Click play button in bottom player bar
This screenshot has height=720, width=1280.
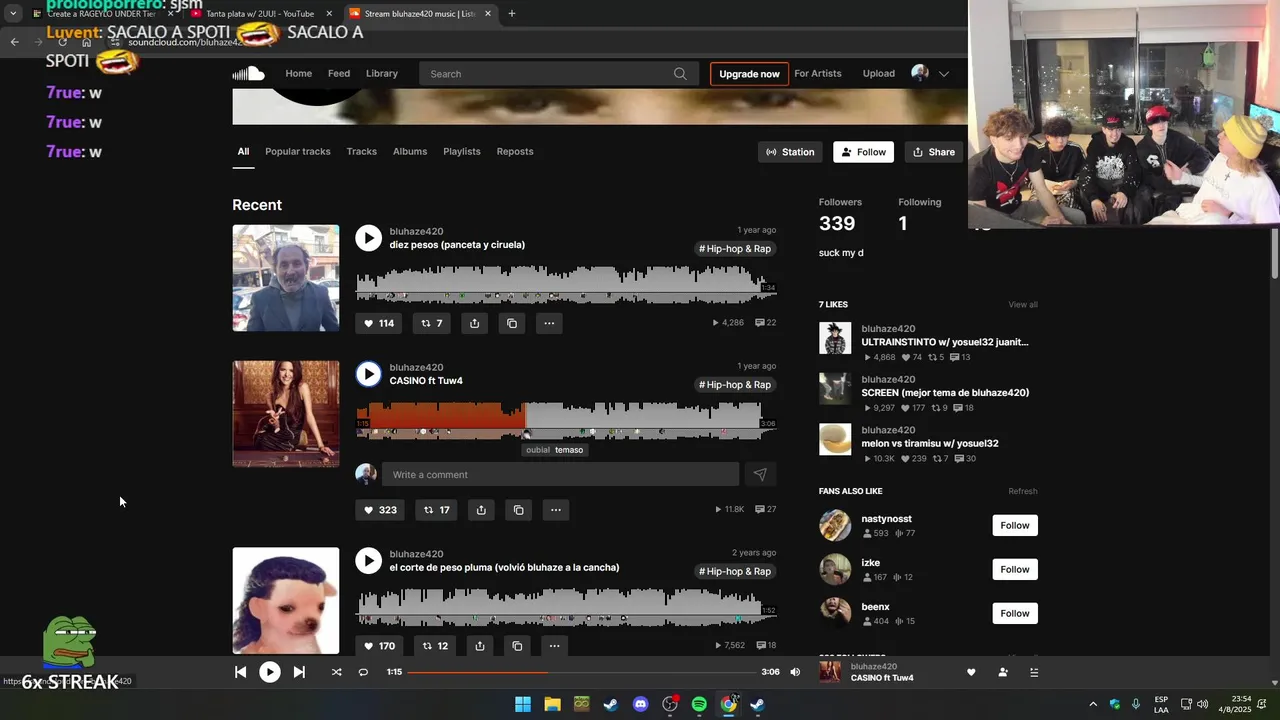pyautogui.click(x=270, y=672)
